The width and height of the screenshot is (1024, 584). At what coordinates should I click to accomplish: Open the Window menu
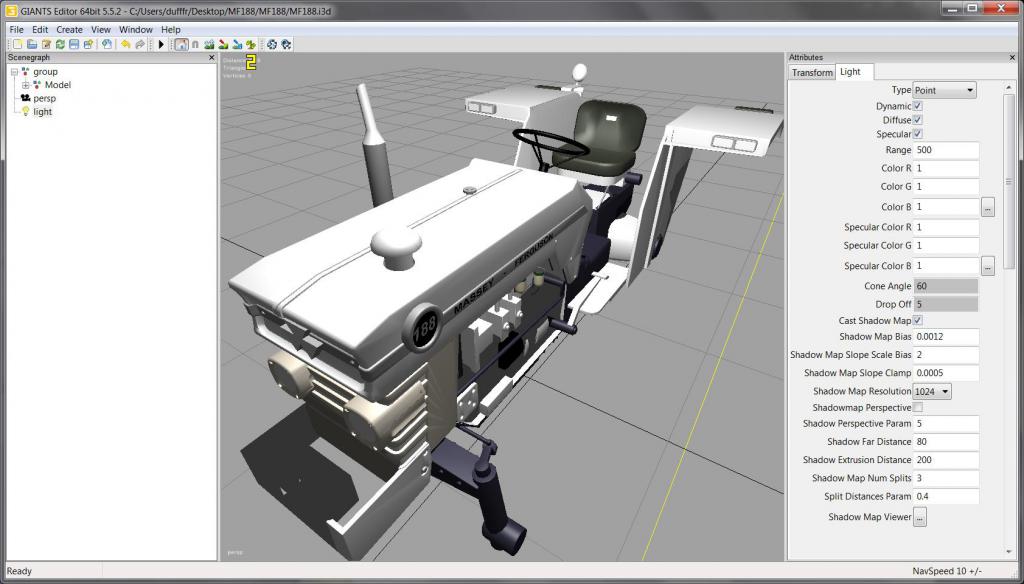136,29
